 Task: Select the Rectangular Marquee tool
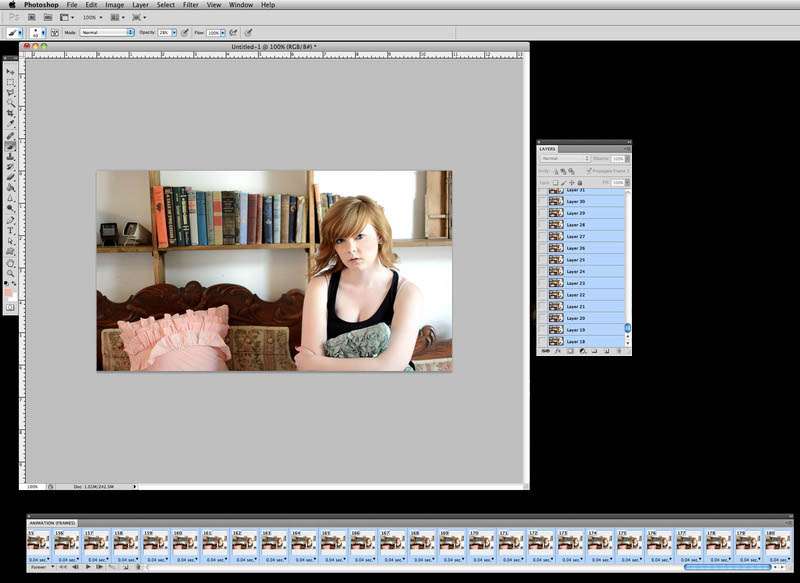point(10,82)
